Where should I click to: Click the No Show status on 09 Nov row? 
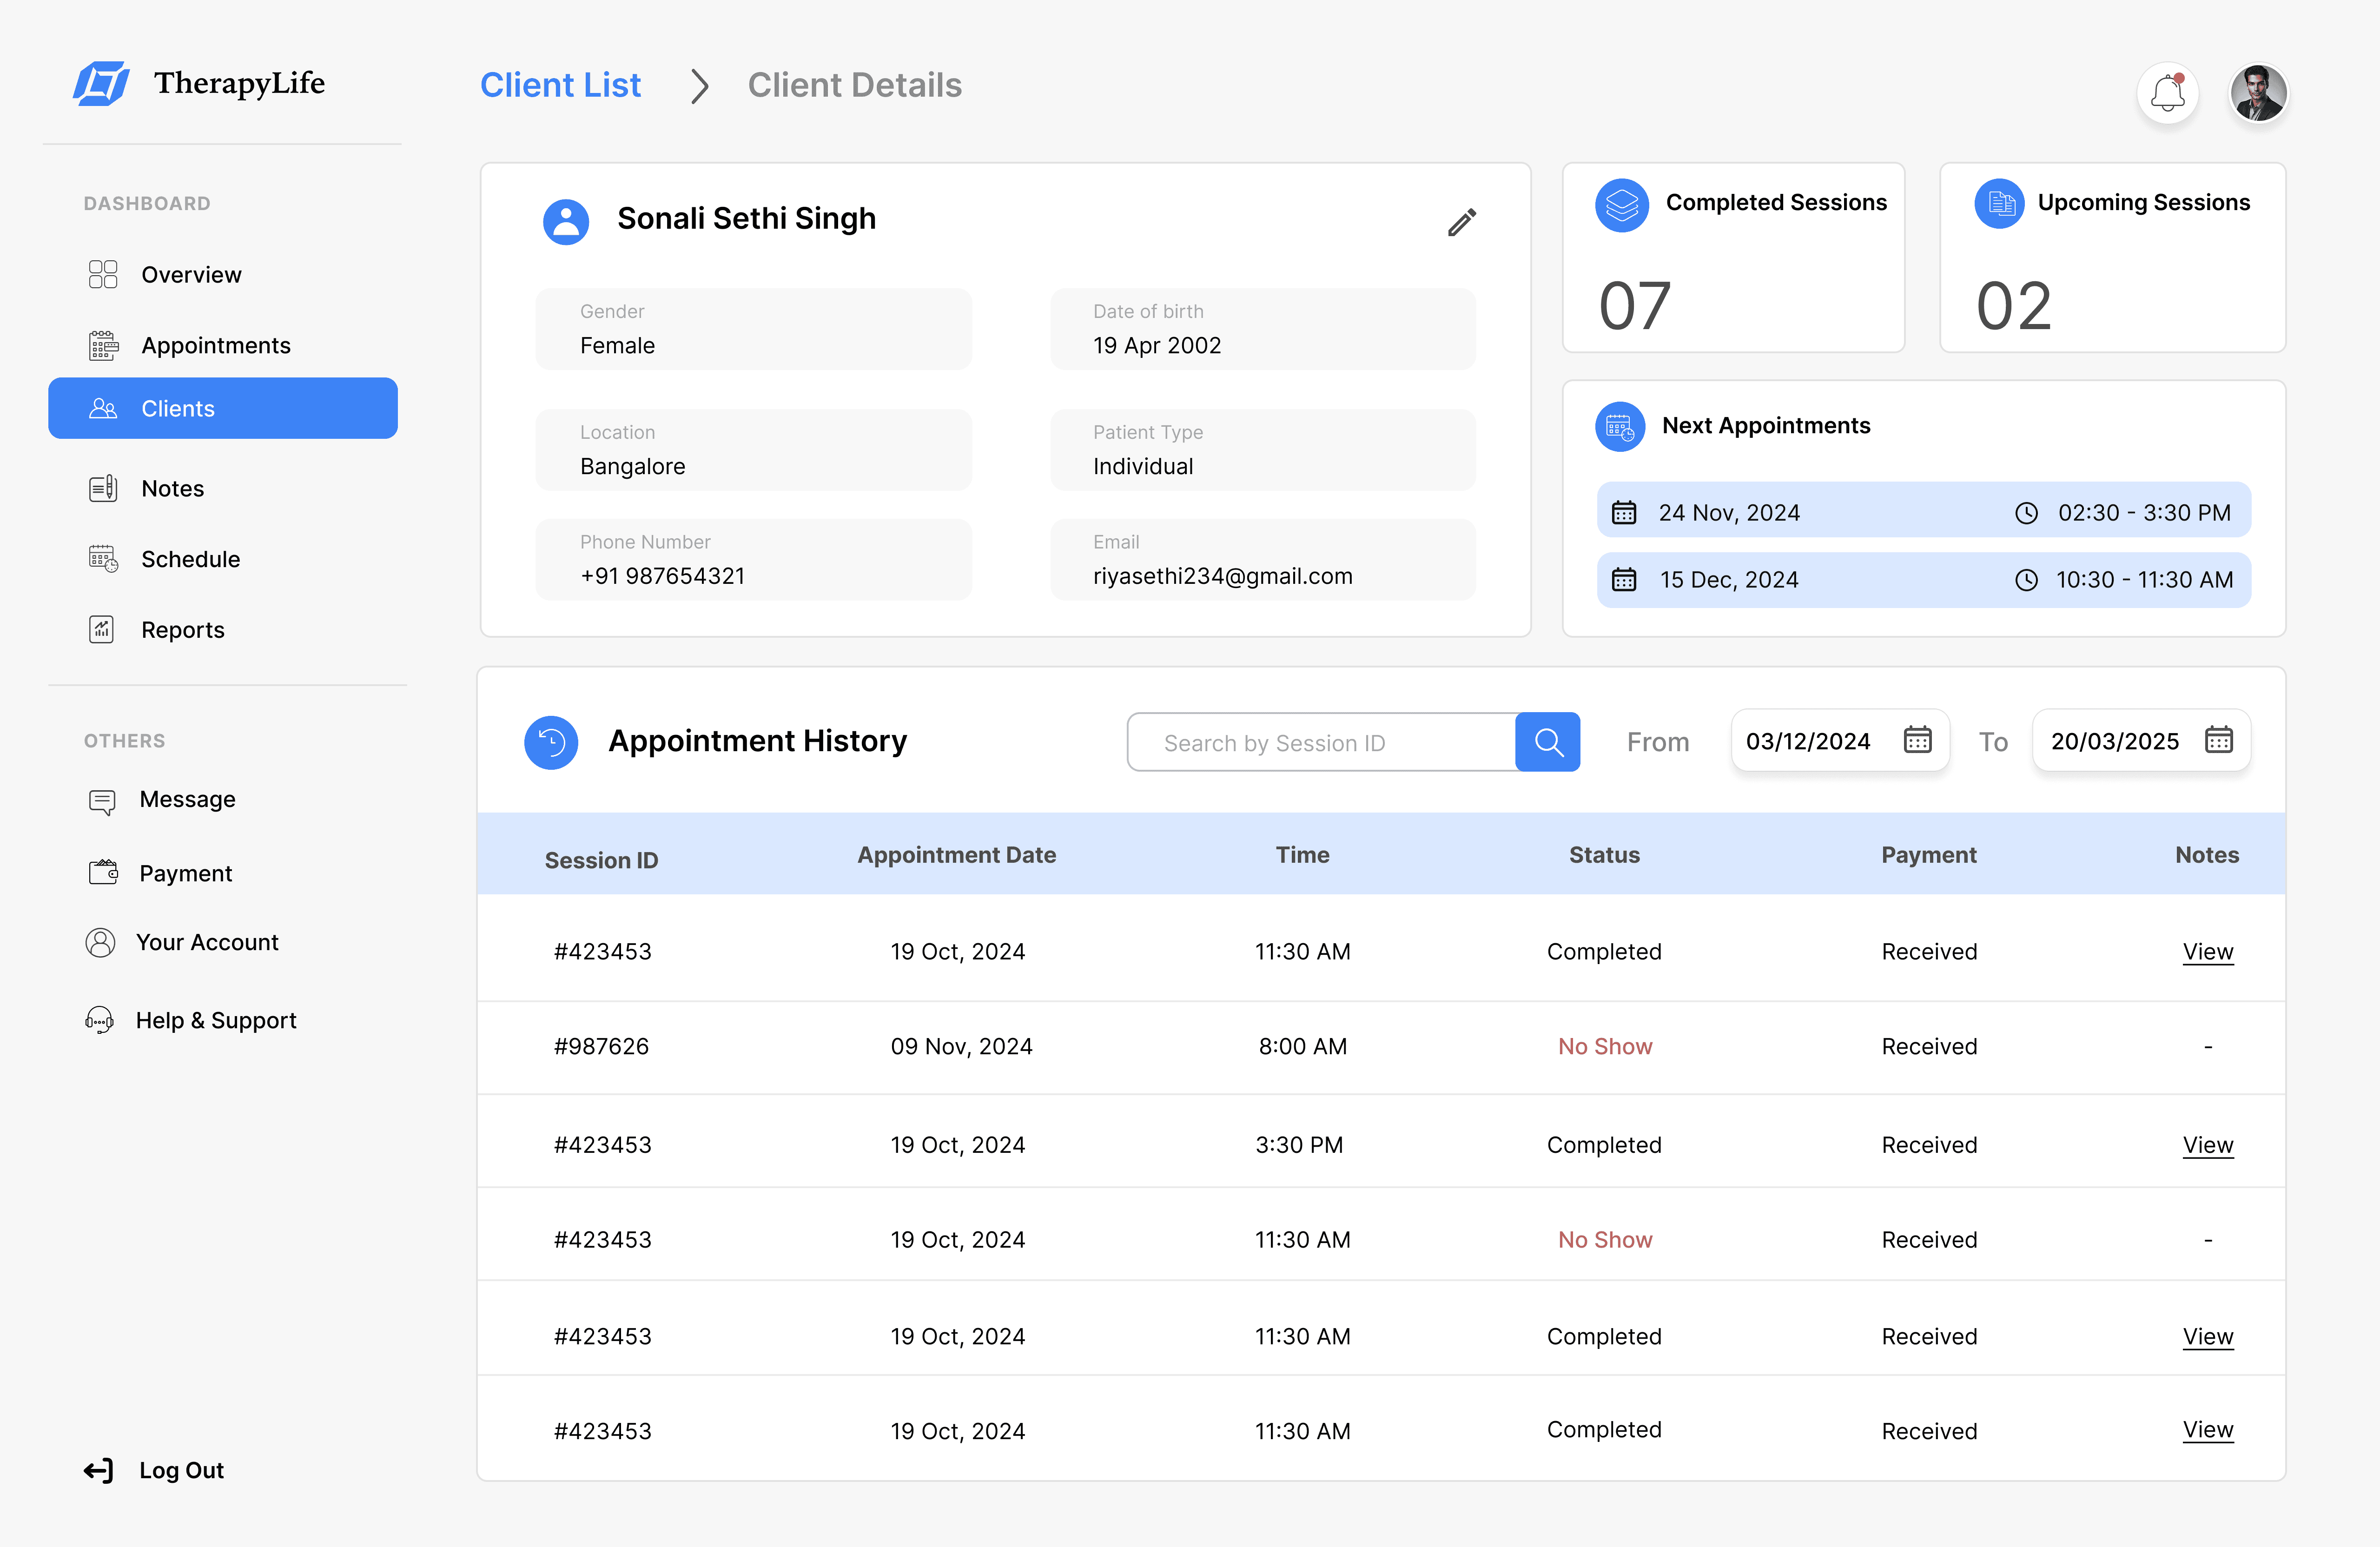[x=1604, y=1046]
